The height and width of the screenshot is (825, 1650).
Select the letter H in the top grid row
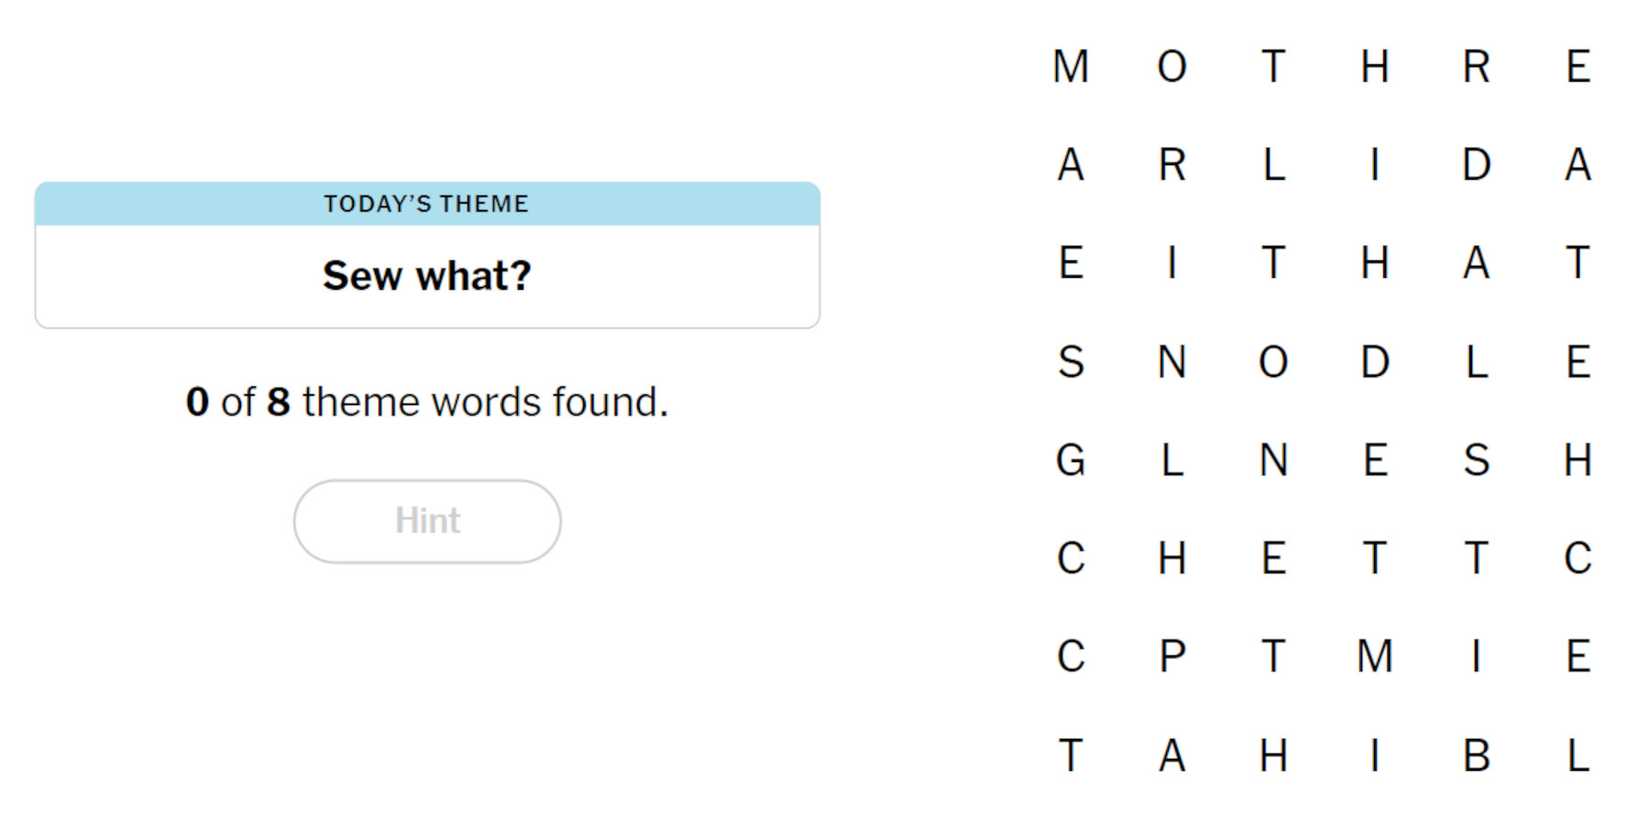(1375, 67)
